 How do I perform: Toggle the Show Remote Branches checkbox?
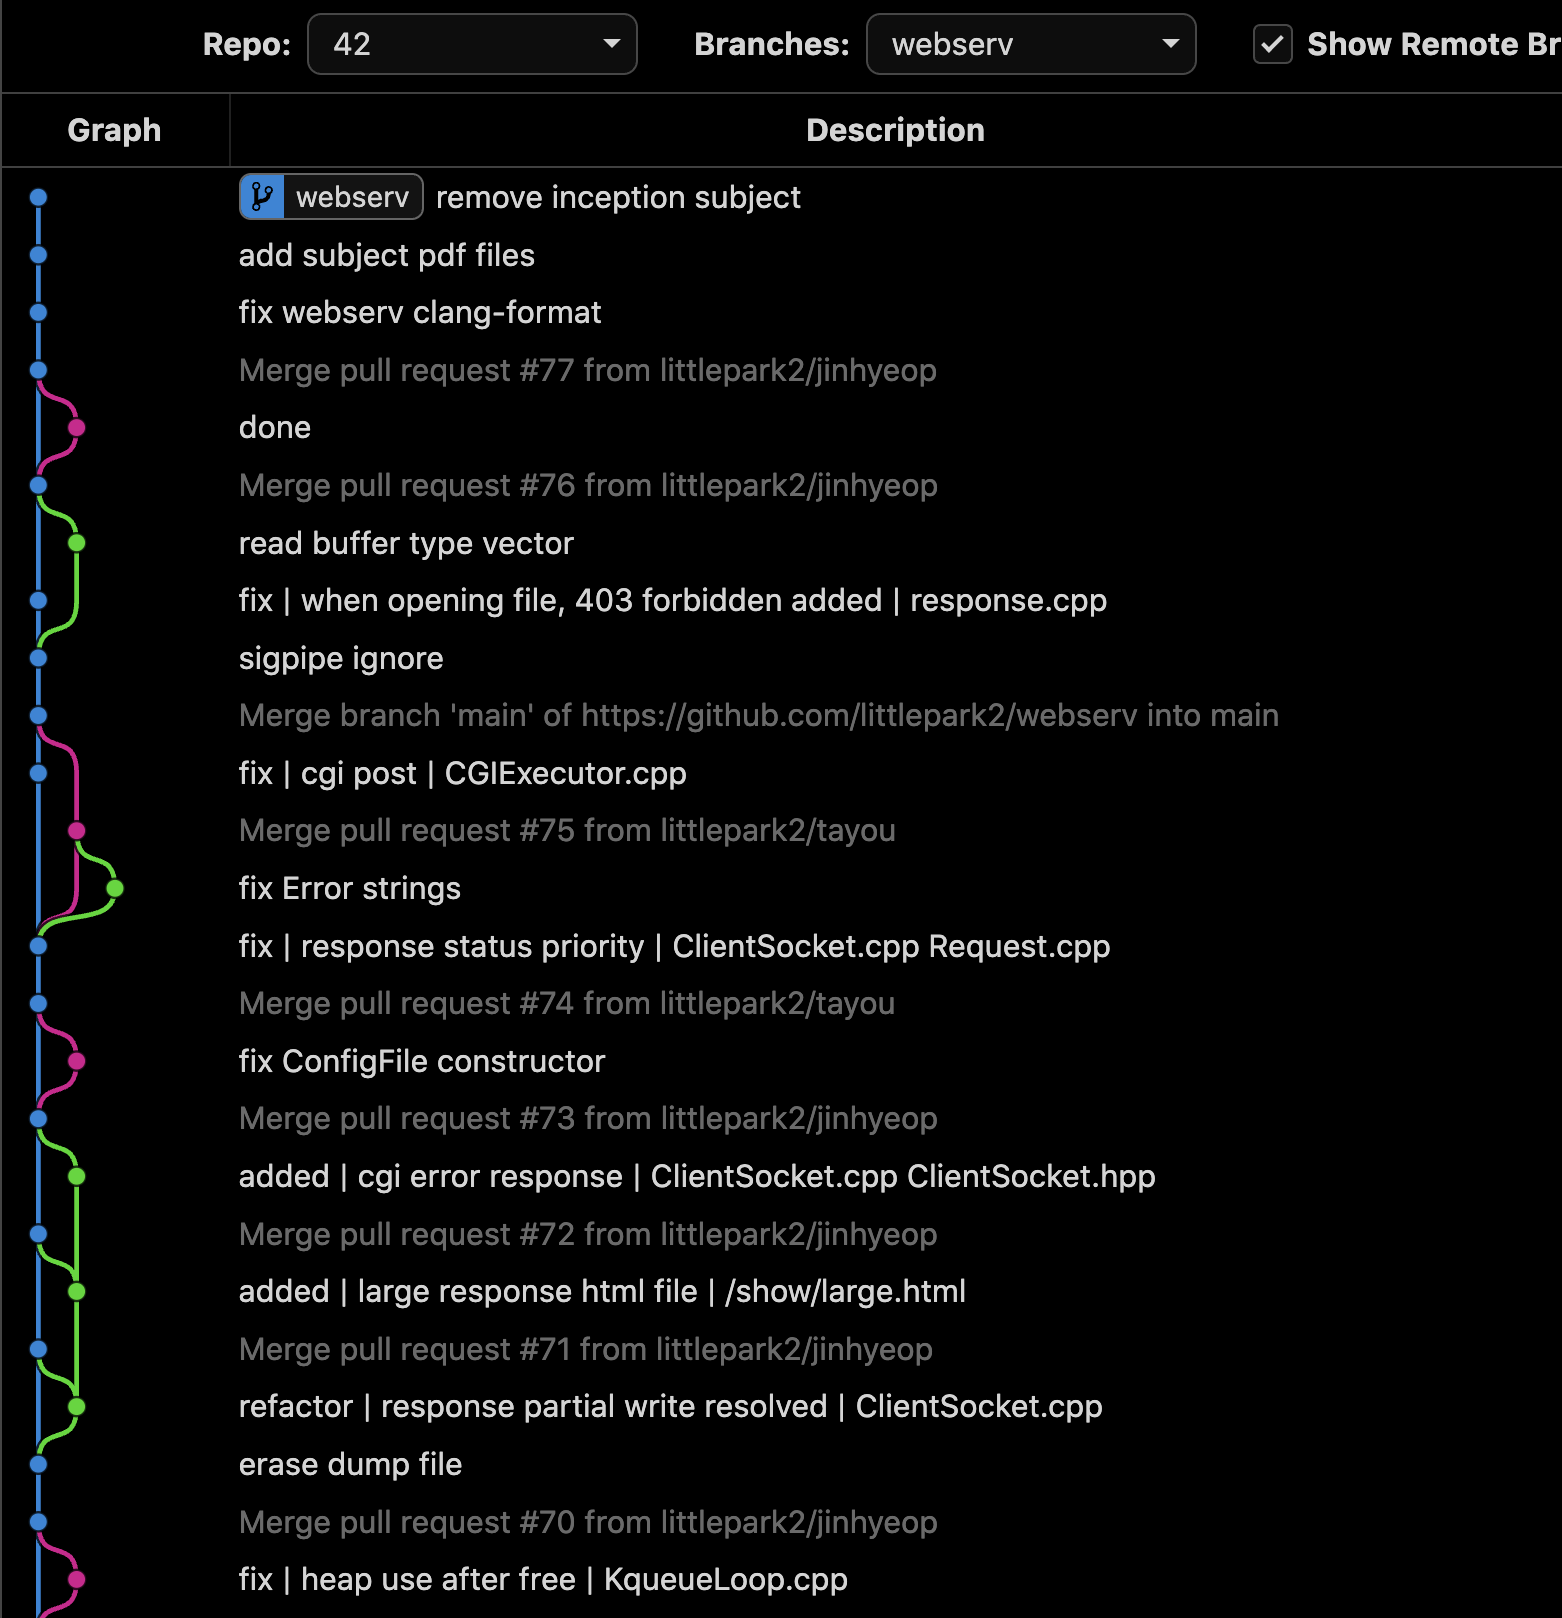(1273, 44)
